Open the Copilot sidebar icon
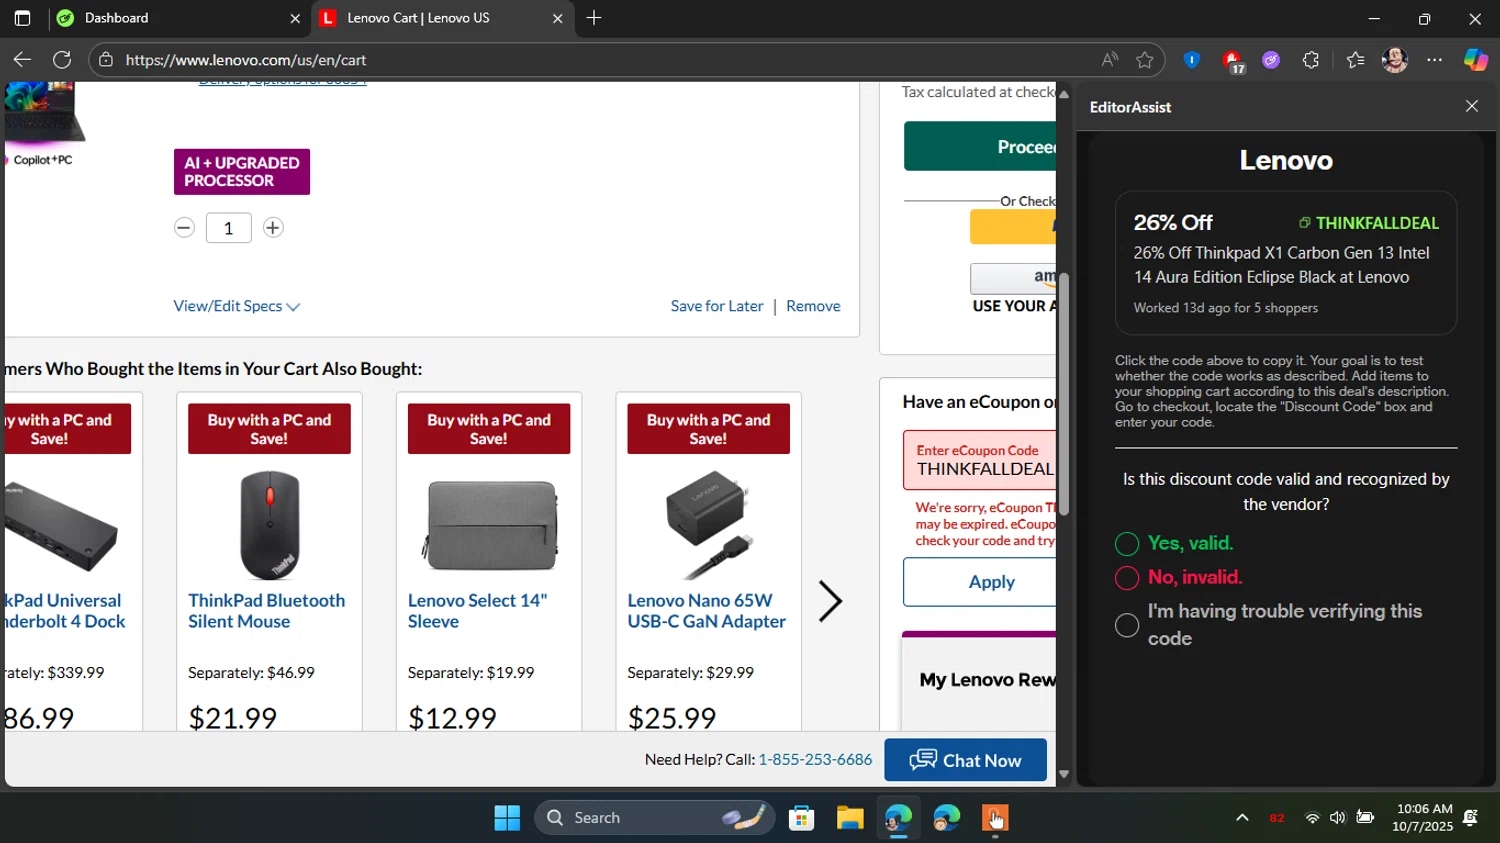Viewport: 1500px width, 843px height. [x=1476, y=60]
